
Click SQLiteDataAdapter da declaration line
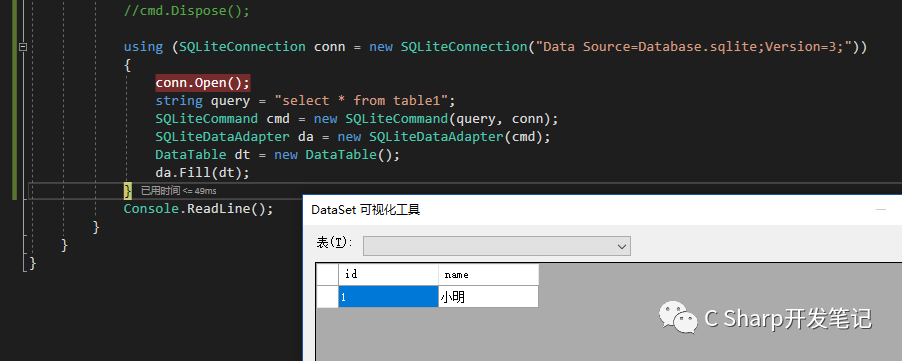(x=353, y=137)
